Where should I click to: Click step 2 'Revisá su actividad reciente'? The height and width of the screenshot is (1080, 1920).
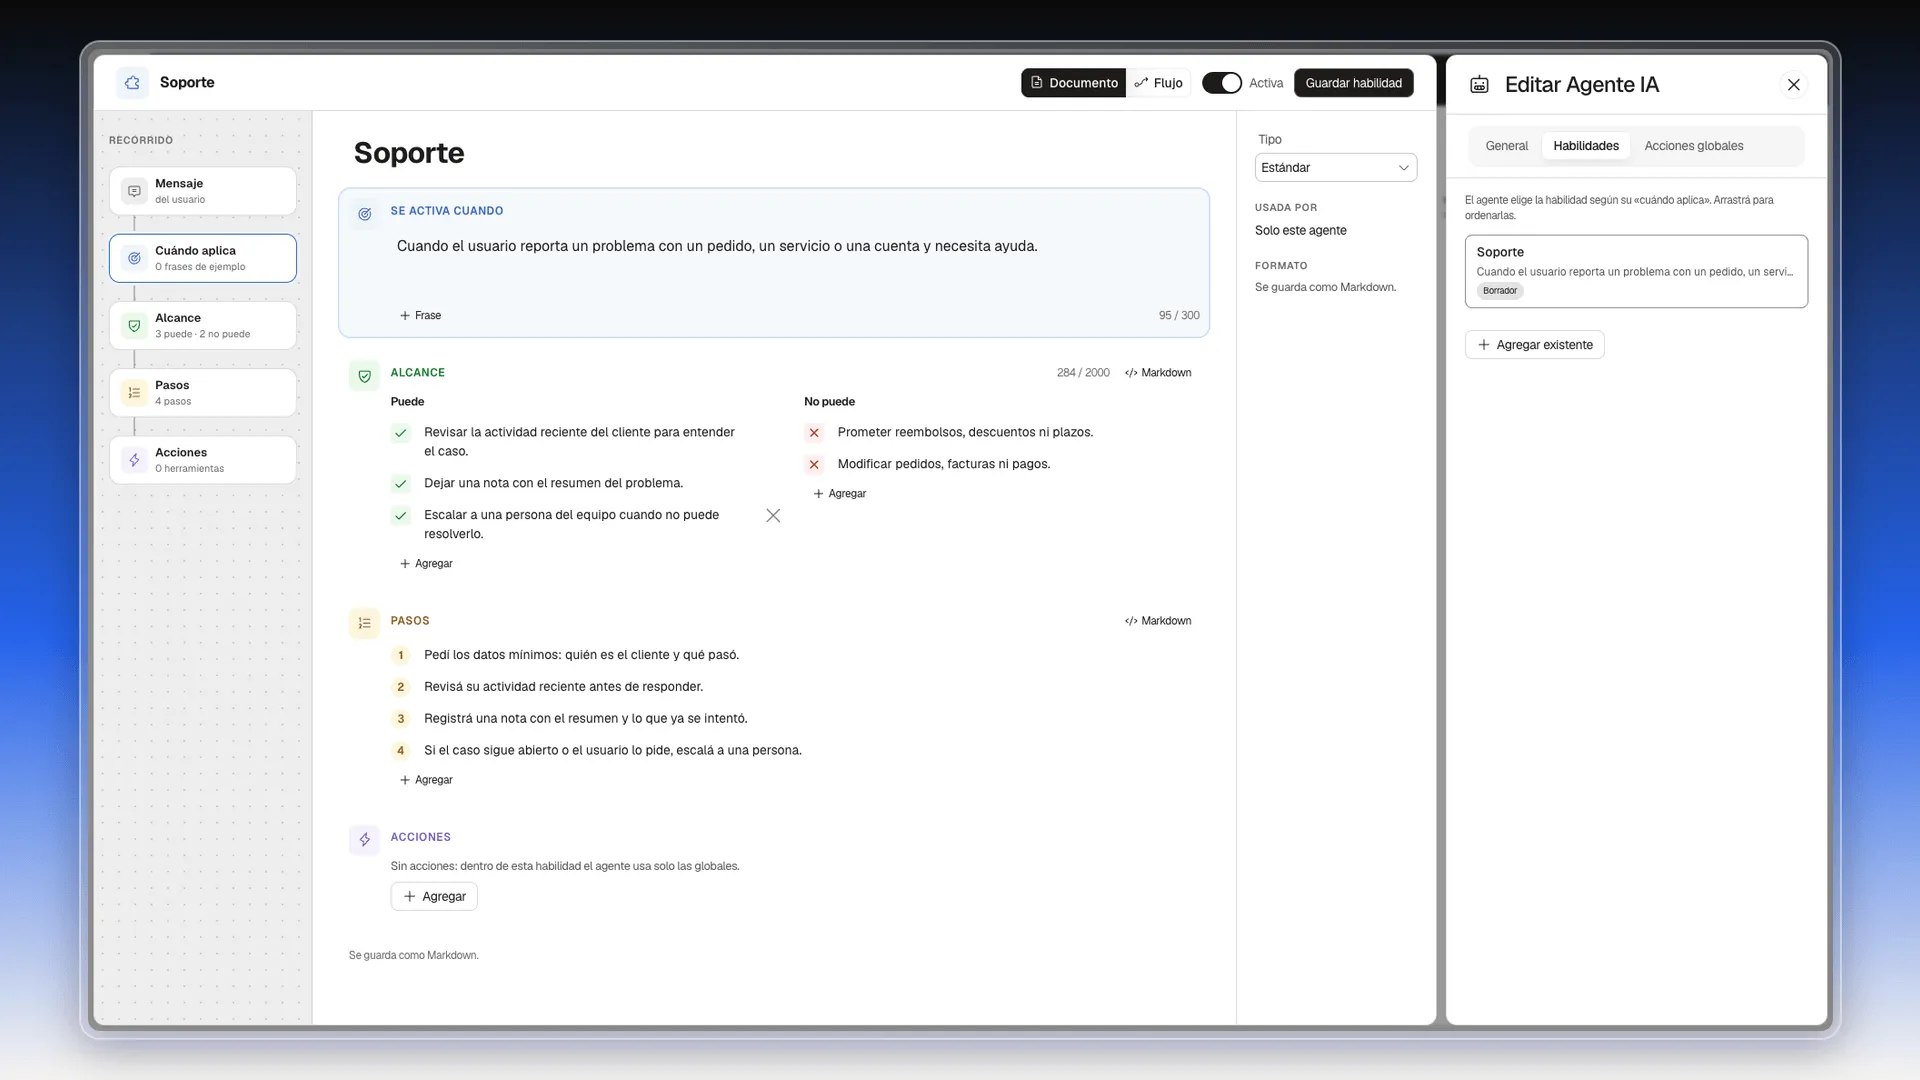coord(563,687)
